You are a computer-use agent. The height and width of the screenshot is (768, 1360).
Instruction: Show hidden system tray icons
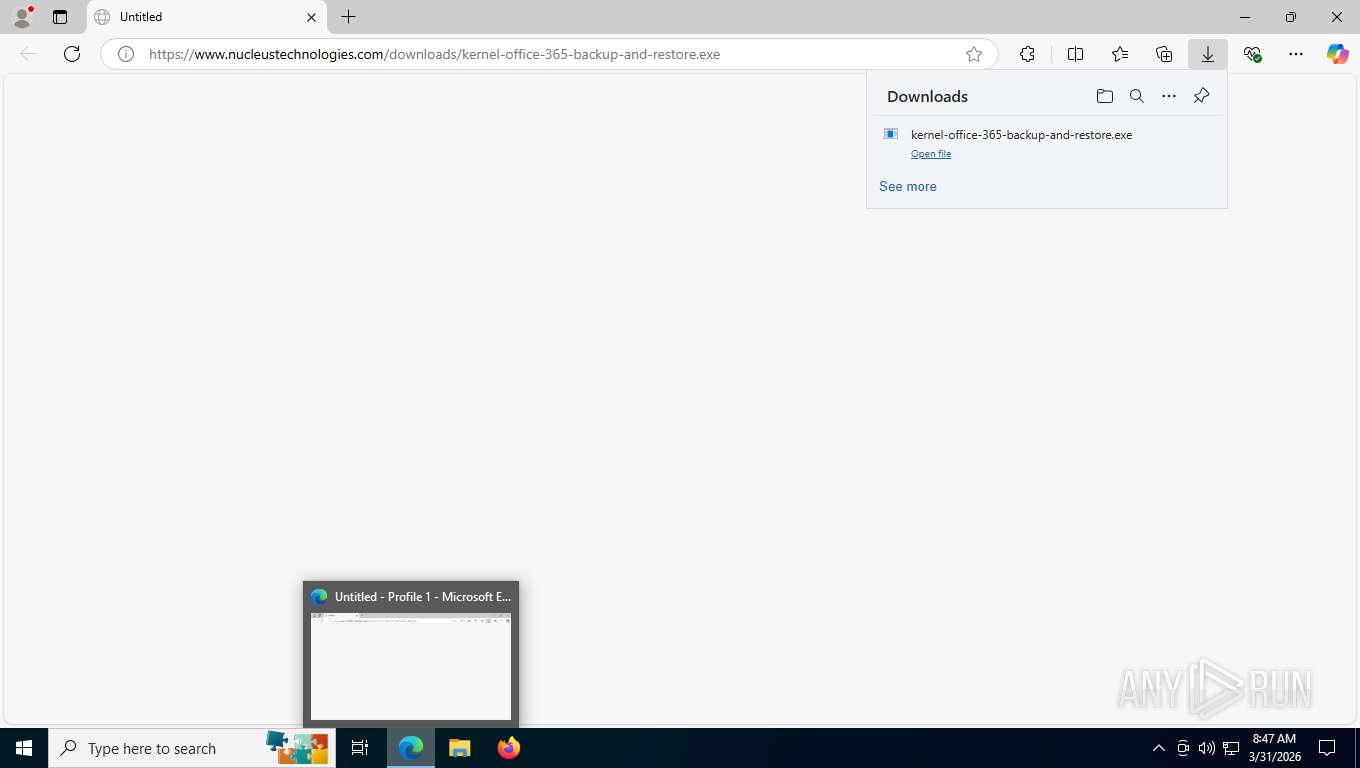[1159, 748]
